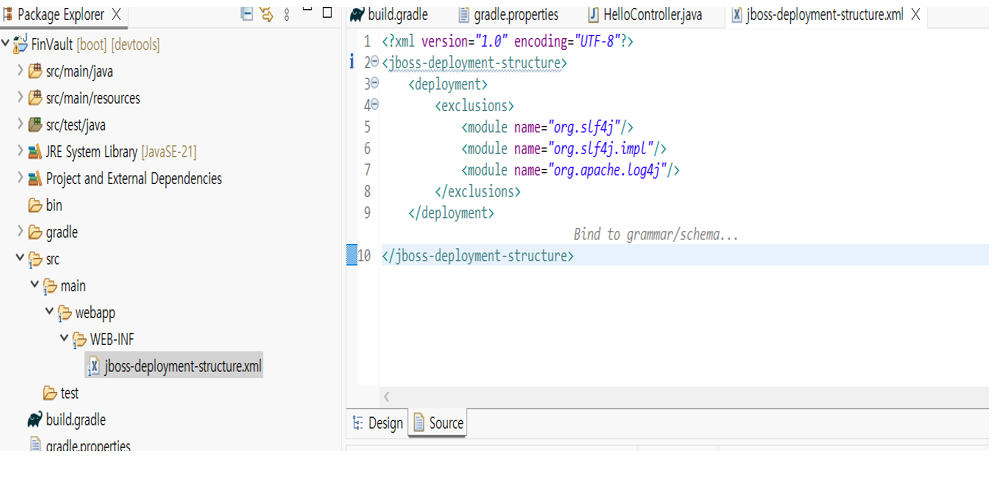Close the jboss-deployment-structure.xml editor tab
The height and width of the screenshot is (488, 1007).
[x=916, y=15]
